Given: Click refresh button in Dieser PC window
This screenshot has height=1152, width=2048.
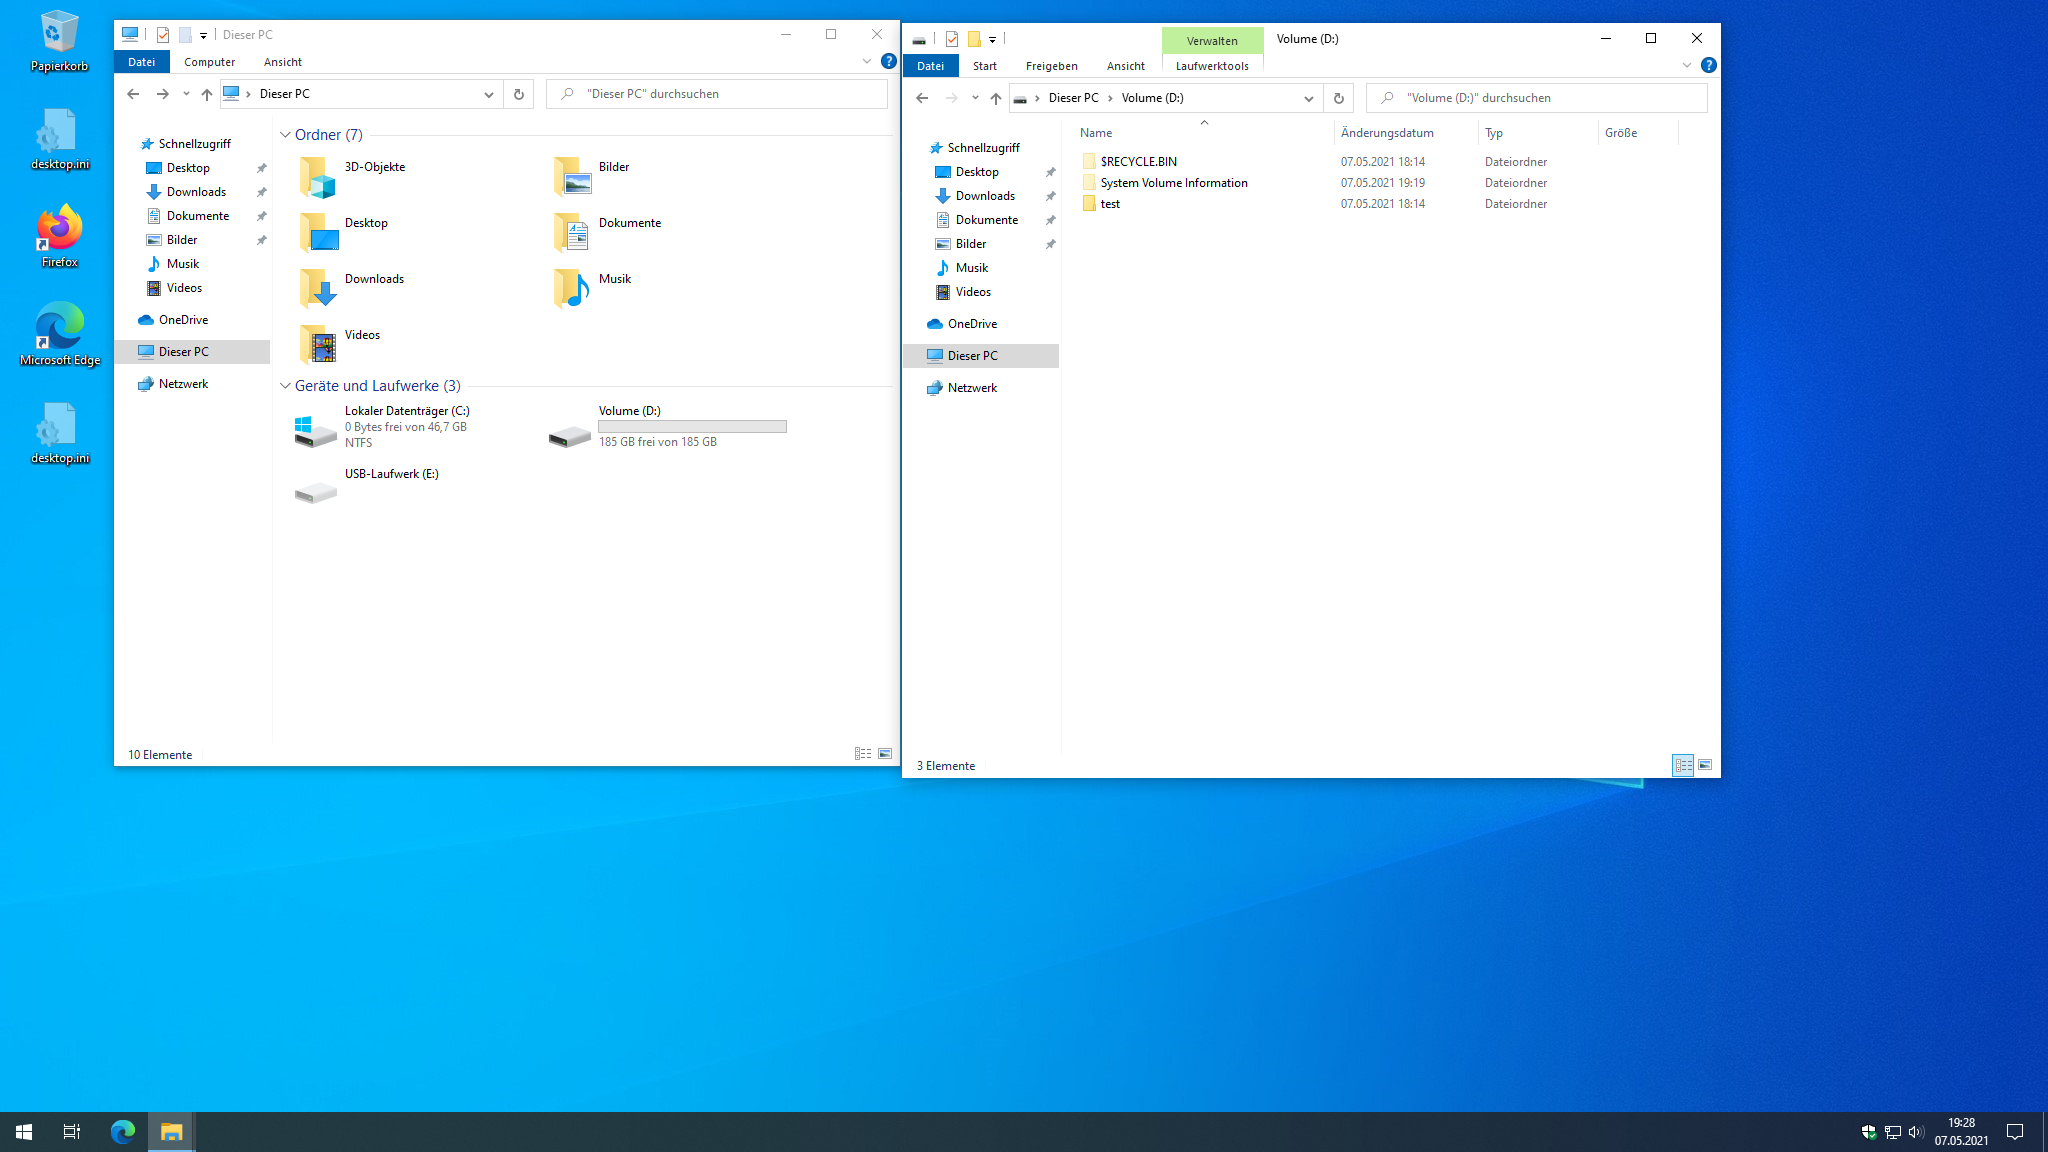Looking at the screenshot, I should pyautogui.click(x=518, y=94).
